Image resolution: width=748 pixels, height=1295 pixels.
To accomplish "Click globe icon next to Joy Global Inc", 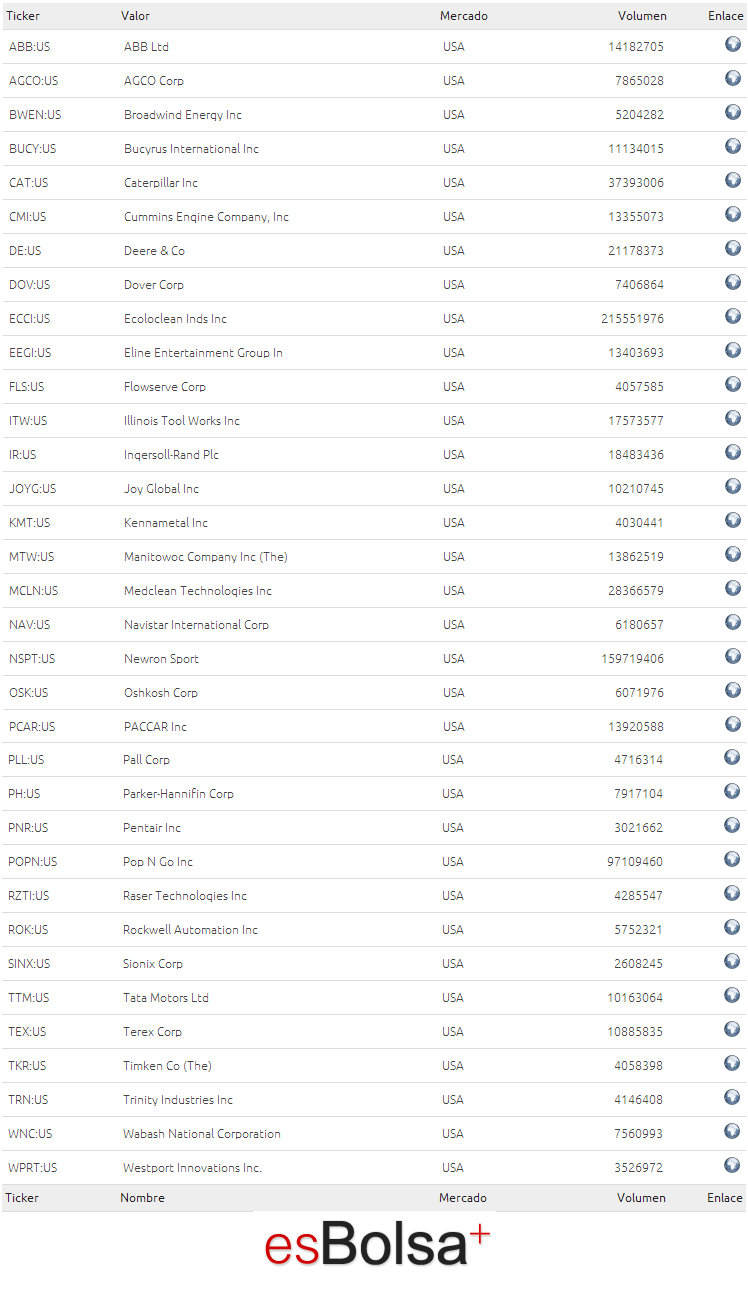I will tap(733, 486).
